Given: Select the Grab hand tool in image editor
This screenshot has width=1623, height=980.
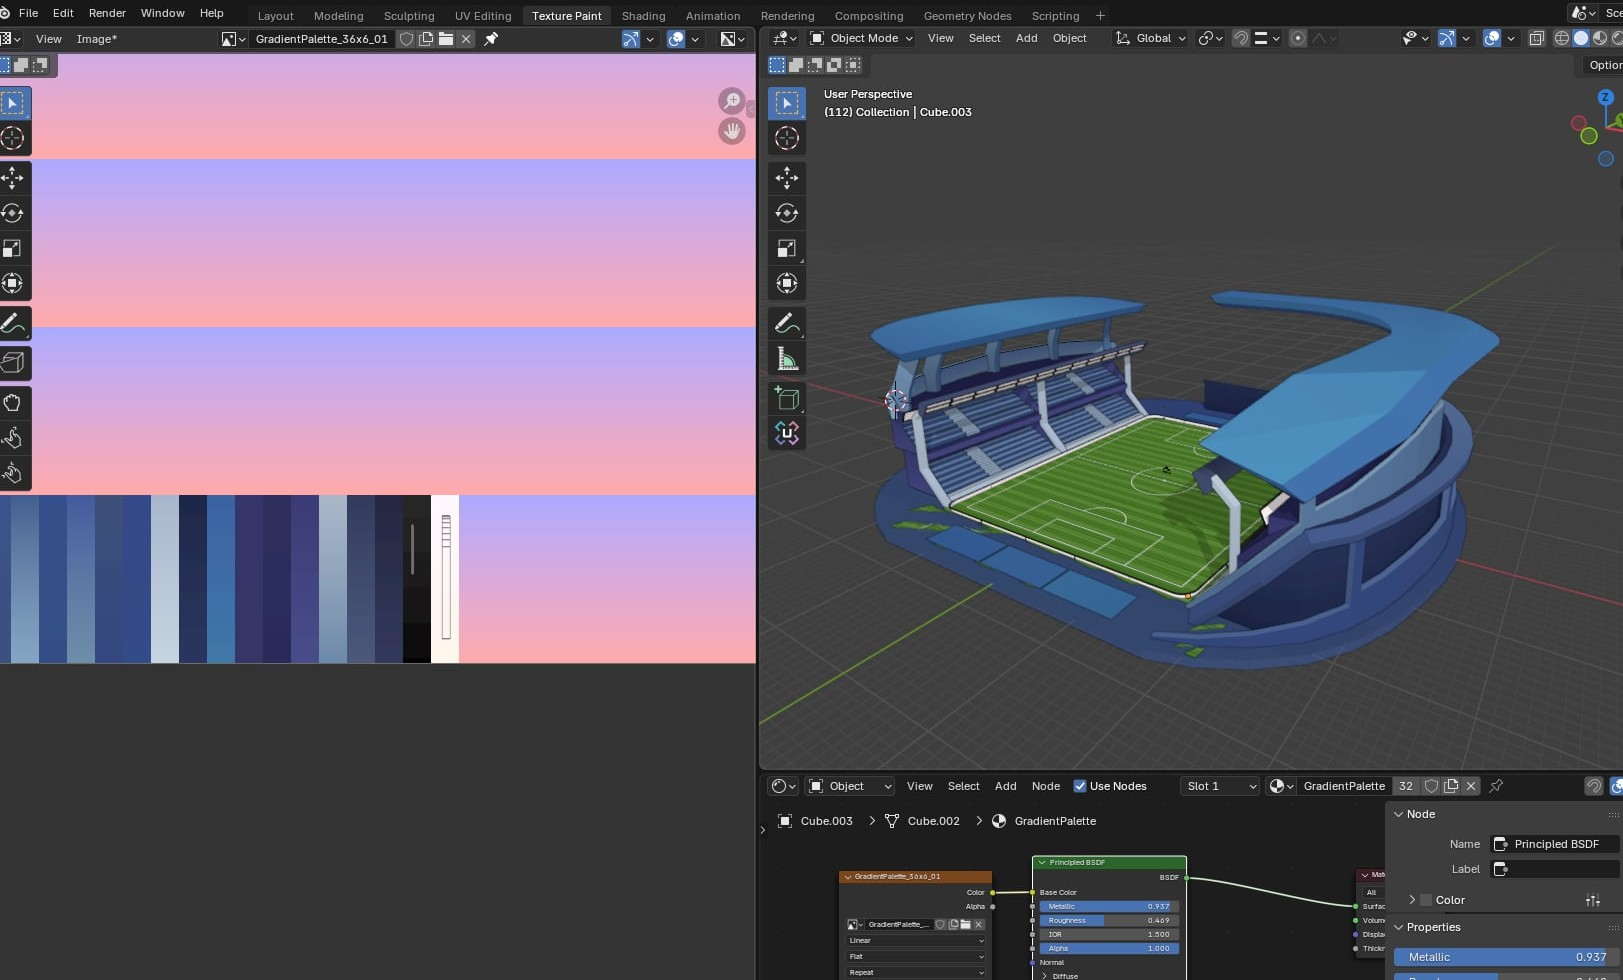Looking at the screenshot, I should click(13, 403).
